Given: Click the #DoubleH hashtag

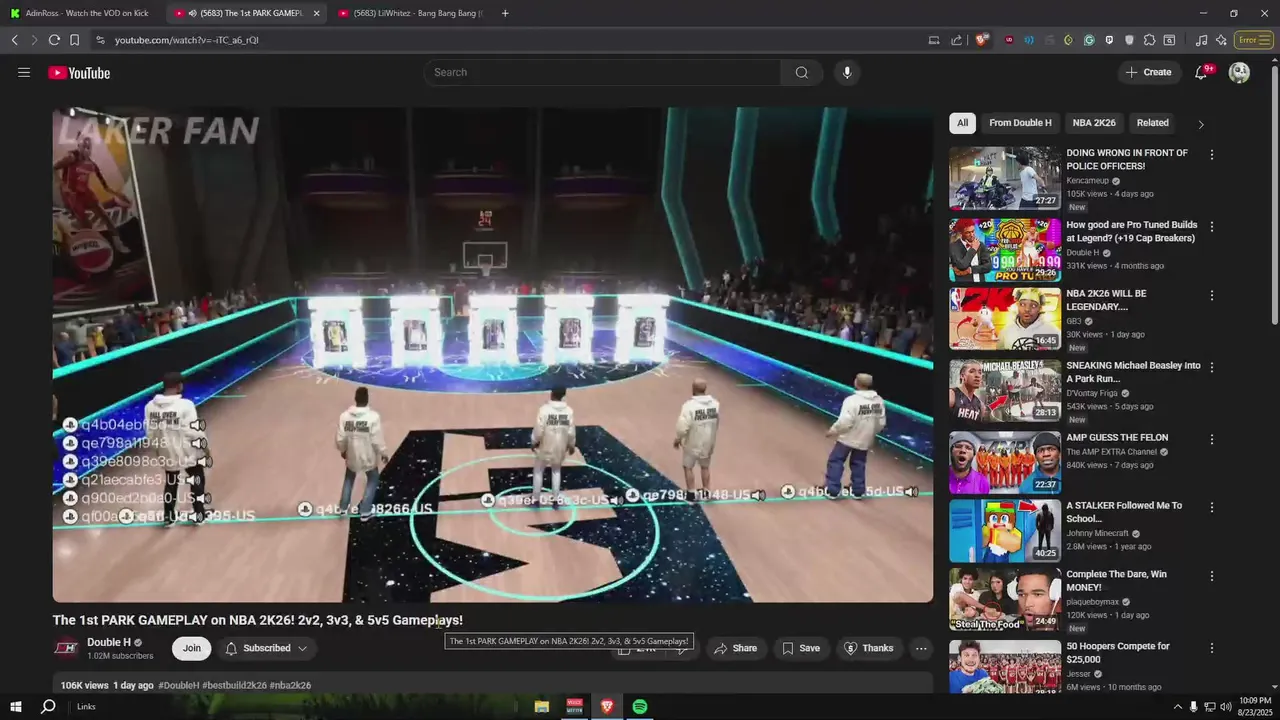Looking at the screenshot, I should click(179, 686).
